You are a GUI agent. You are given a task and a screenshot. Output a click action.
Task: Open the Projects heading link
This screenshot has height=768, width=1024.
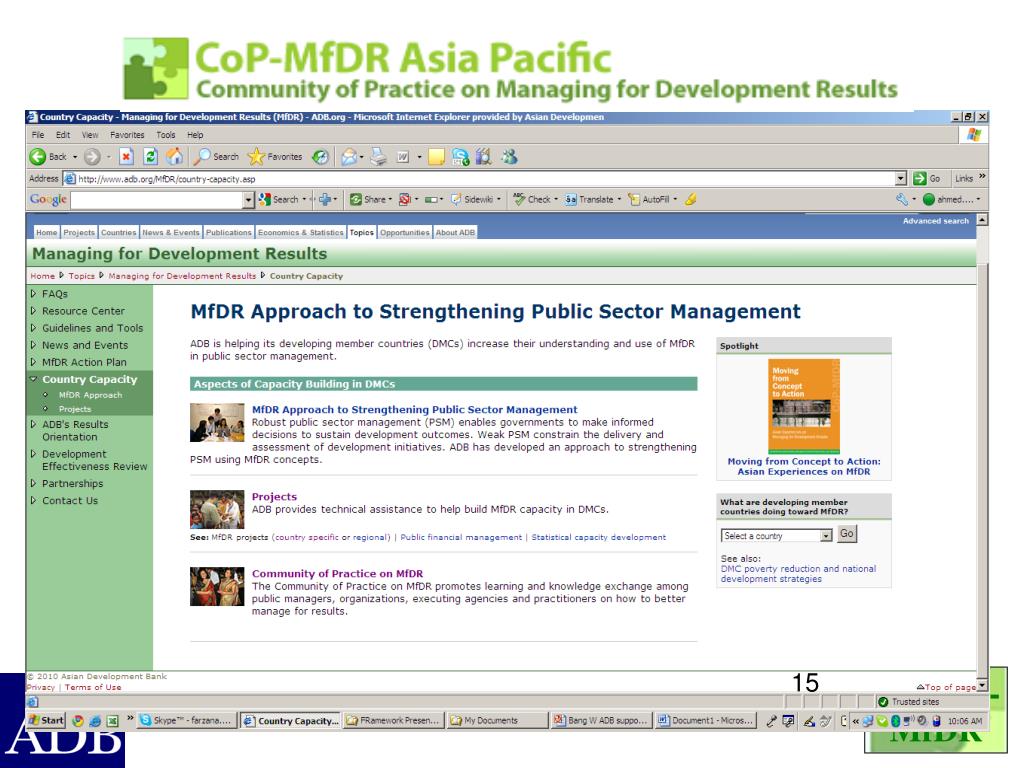click(274, 496)
